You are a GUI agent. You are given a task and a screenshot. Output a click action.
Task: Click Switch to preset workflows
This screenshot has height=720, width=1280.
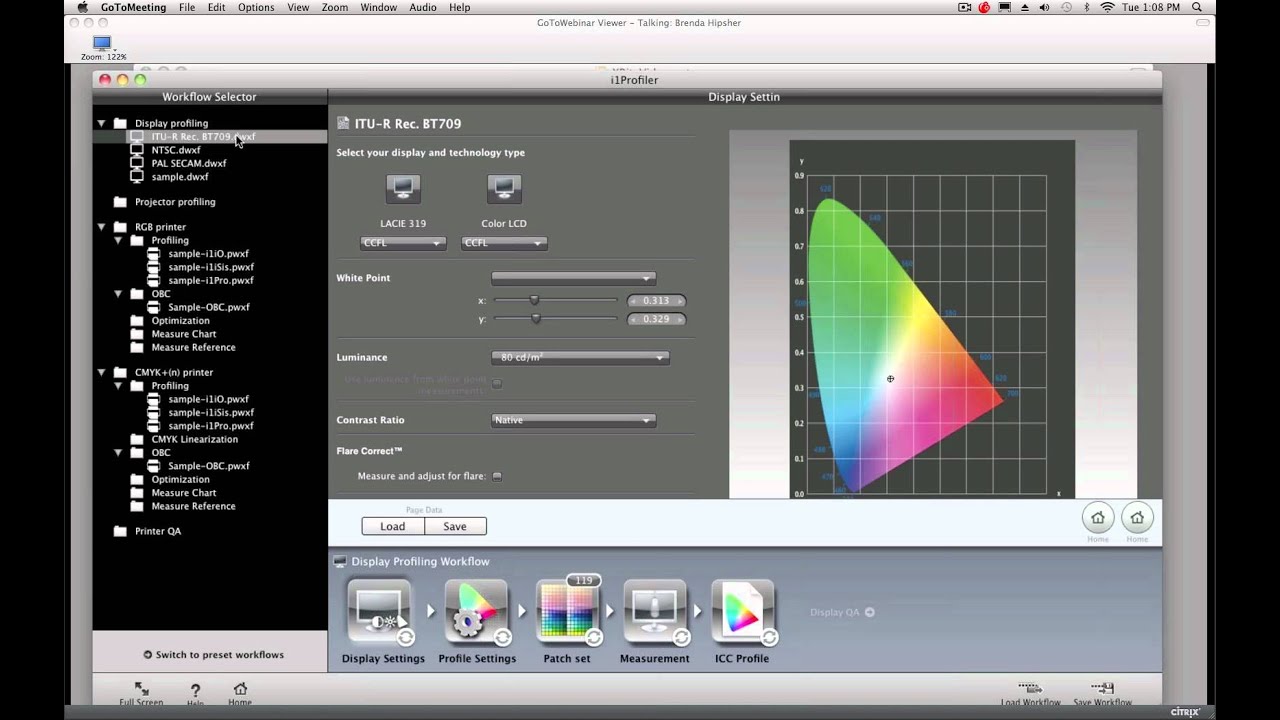pos(213,655)
